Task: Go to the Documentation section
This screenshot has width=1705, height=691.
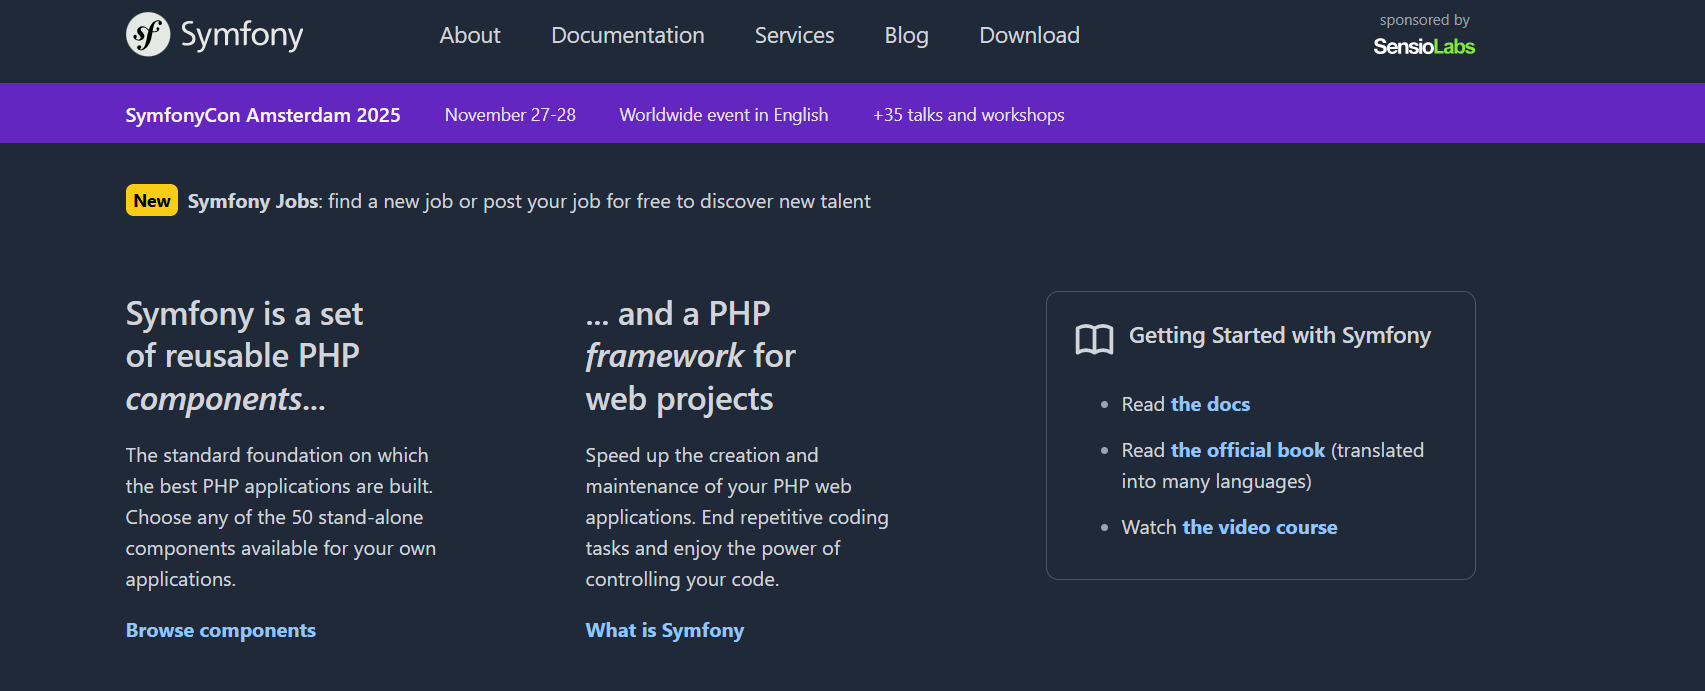Action: click(x=627, y=36)
